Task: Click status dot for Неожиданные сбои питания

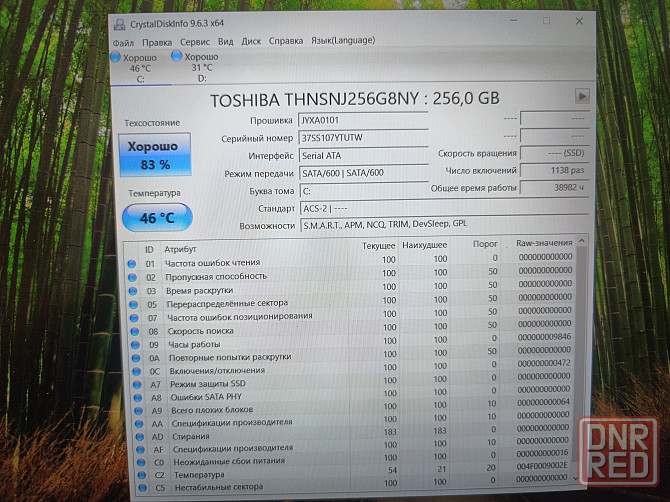Action: 141,462
